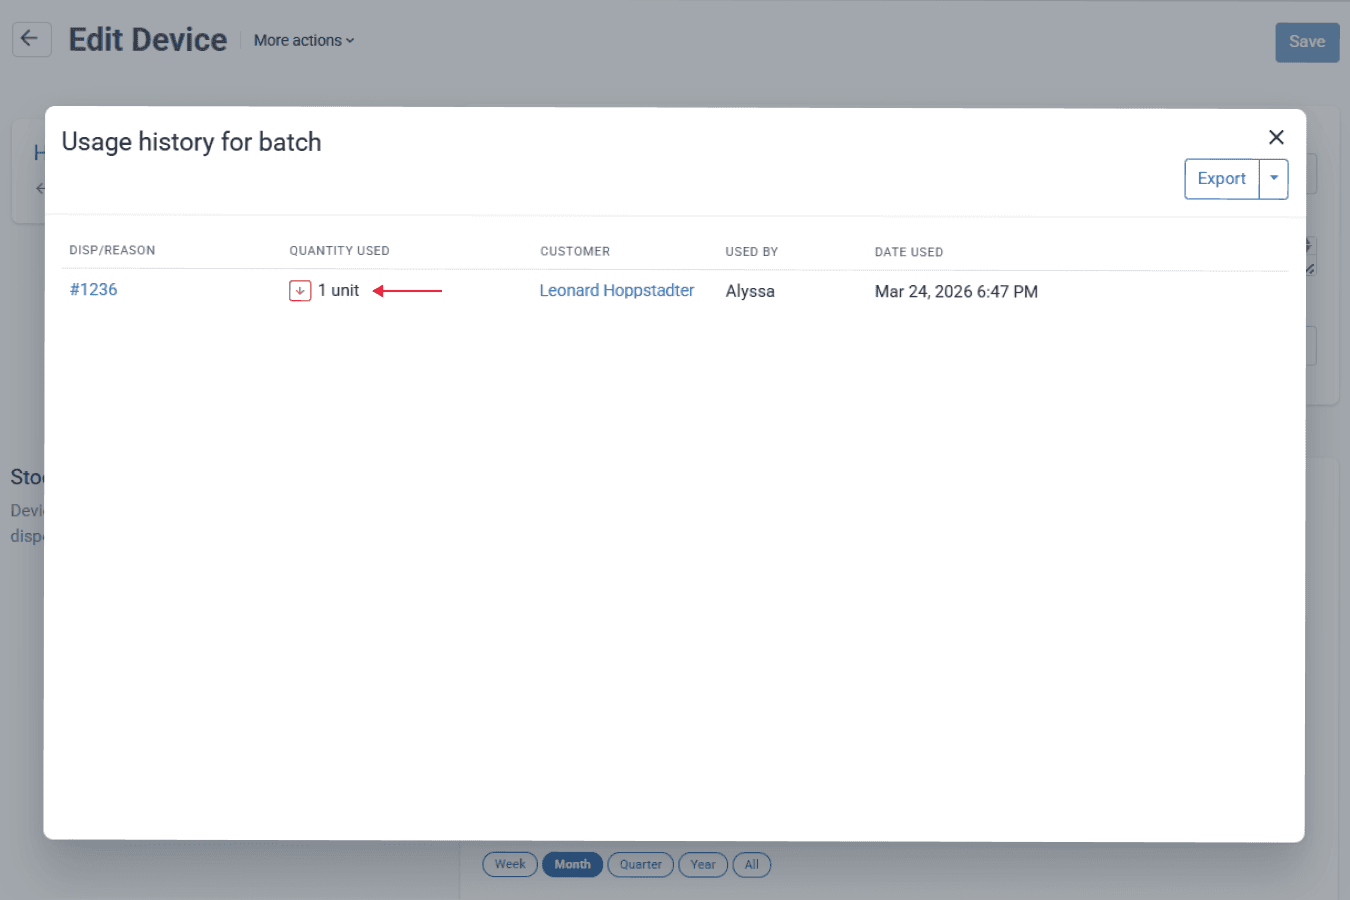Click the back arrow beside Edit Device
This screenshot has height=900, width=1350.
[x=31, y=39]
